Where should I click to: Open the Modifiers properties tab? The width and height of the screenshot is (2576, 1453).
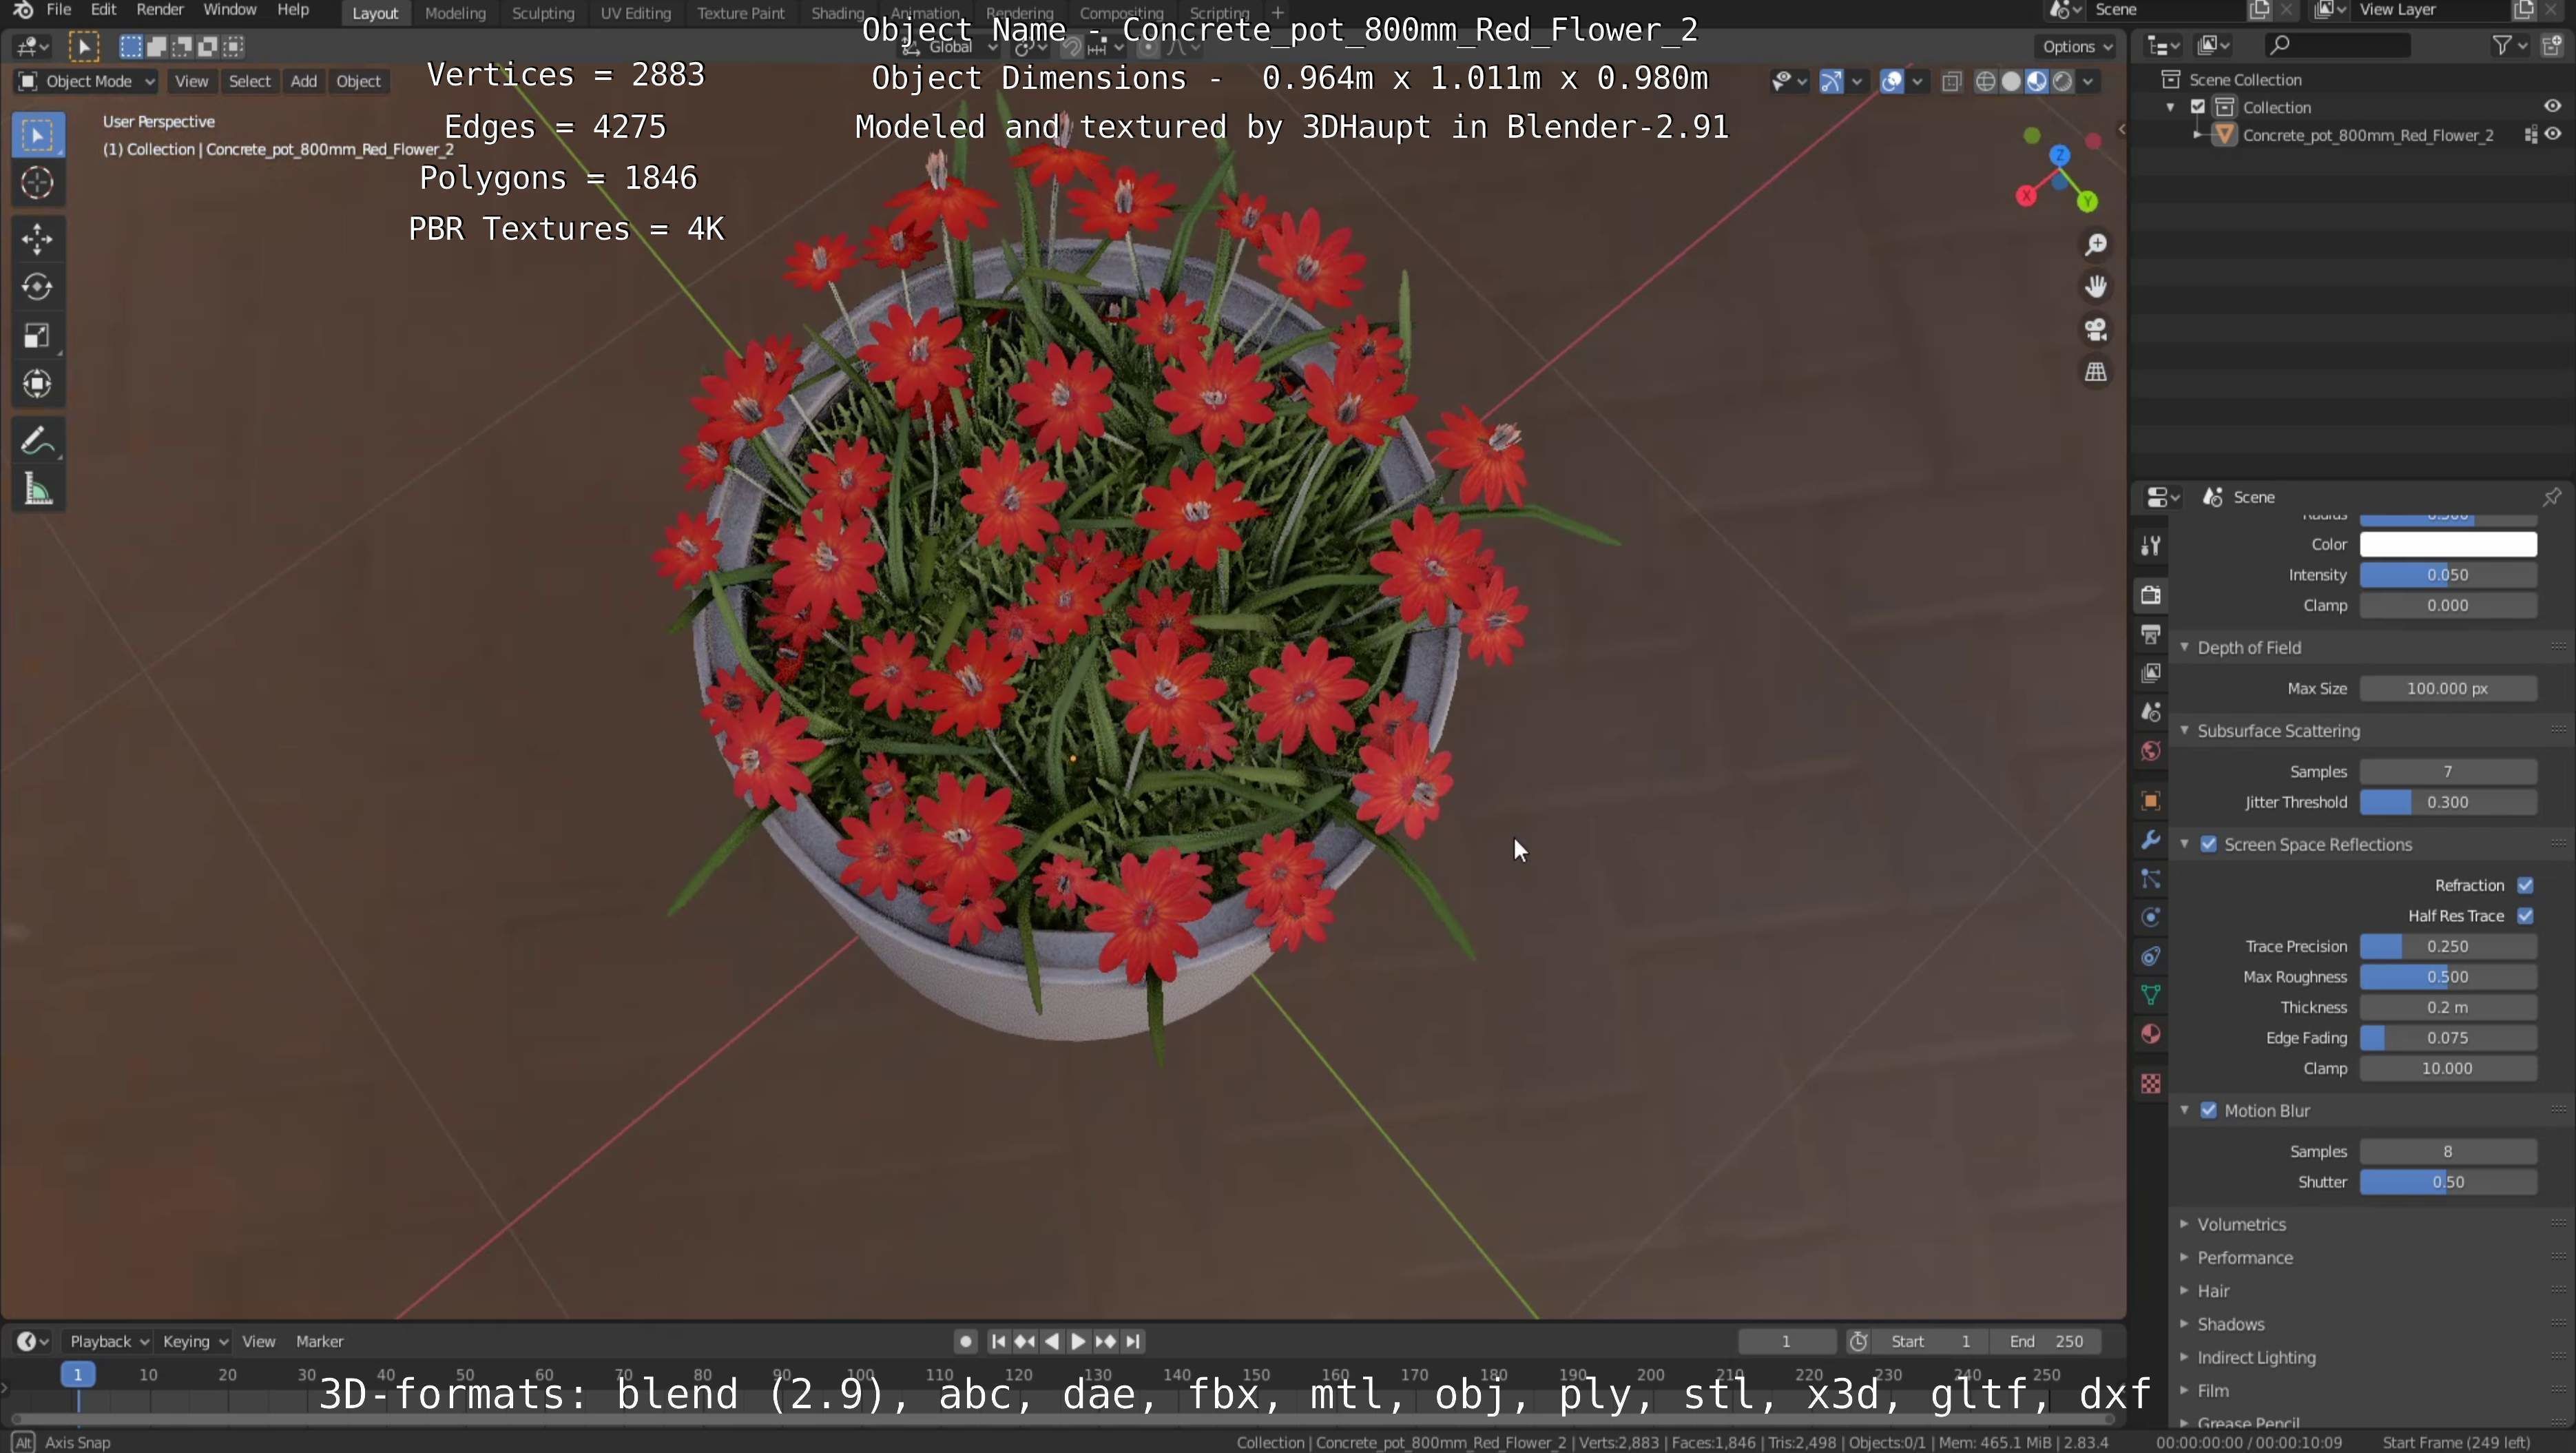pyautogui.click(x=2151, y=840)
